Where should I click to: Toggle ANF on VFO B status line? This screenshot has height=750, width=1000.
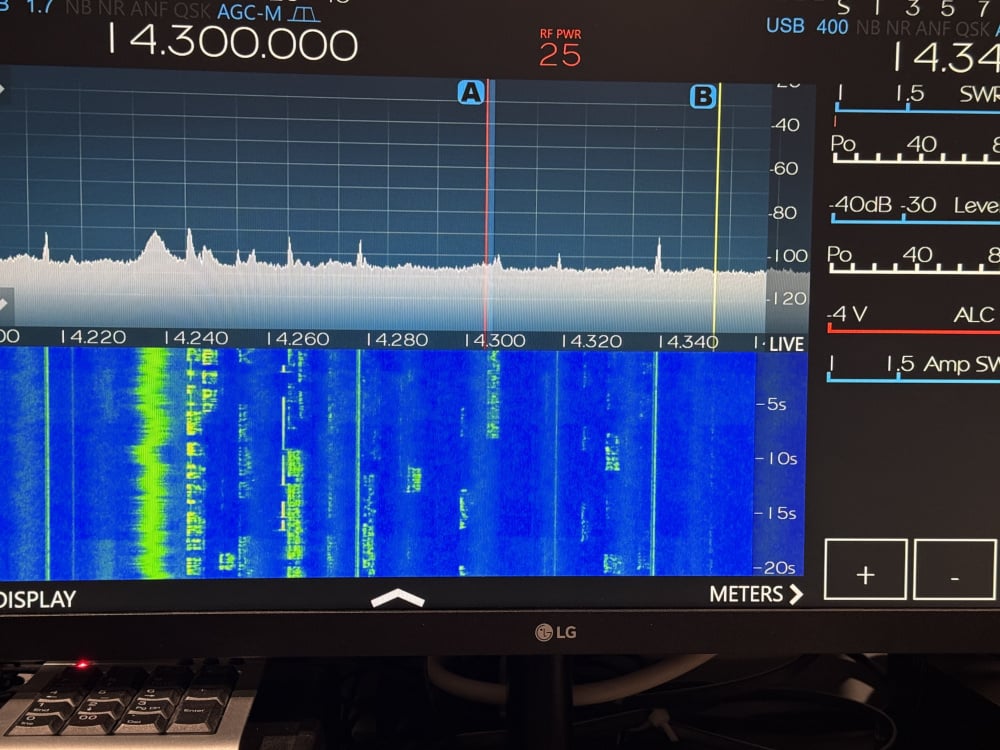(934, 29)
